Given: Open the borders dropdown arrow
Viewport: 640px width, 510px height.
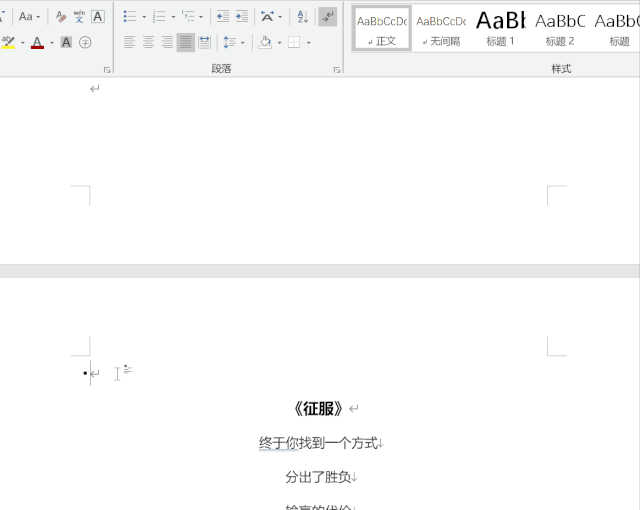Looking at the screenshot, I should (308, 42).
